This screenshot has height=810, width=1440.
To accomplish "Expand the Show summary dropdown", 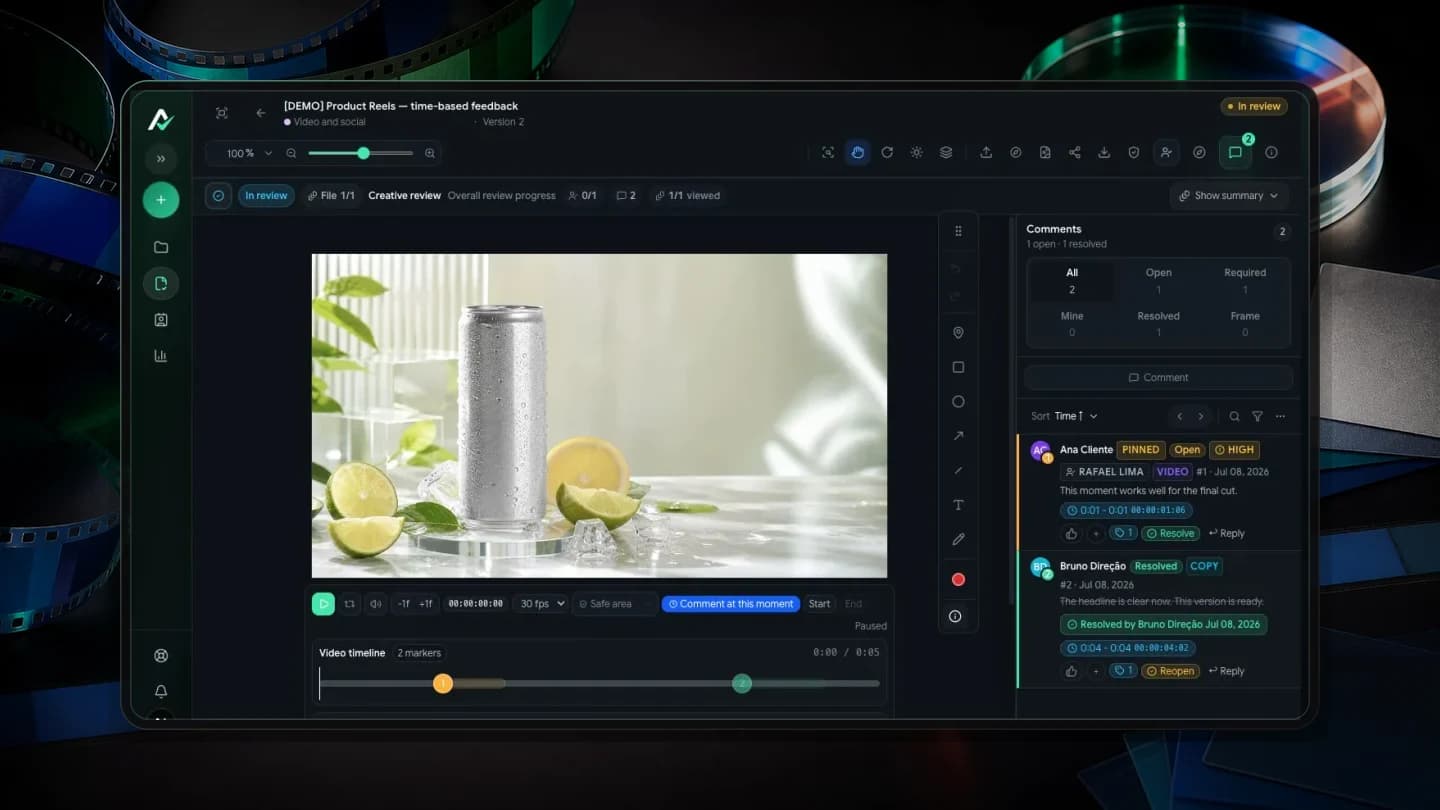I will point(1229,196).
